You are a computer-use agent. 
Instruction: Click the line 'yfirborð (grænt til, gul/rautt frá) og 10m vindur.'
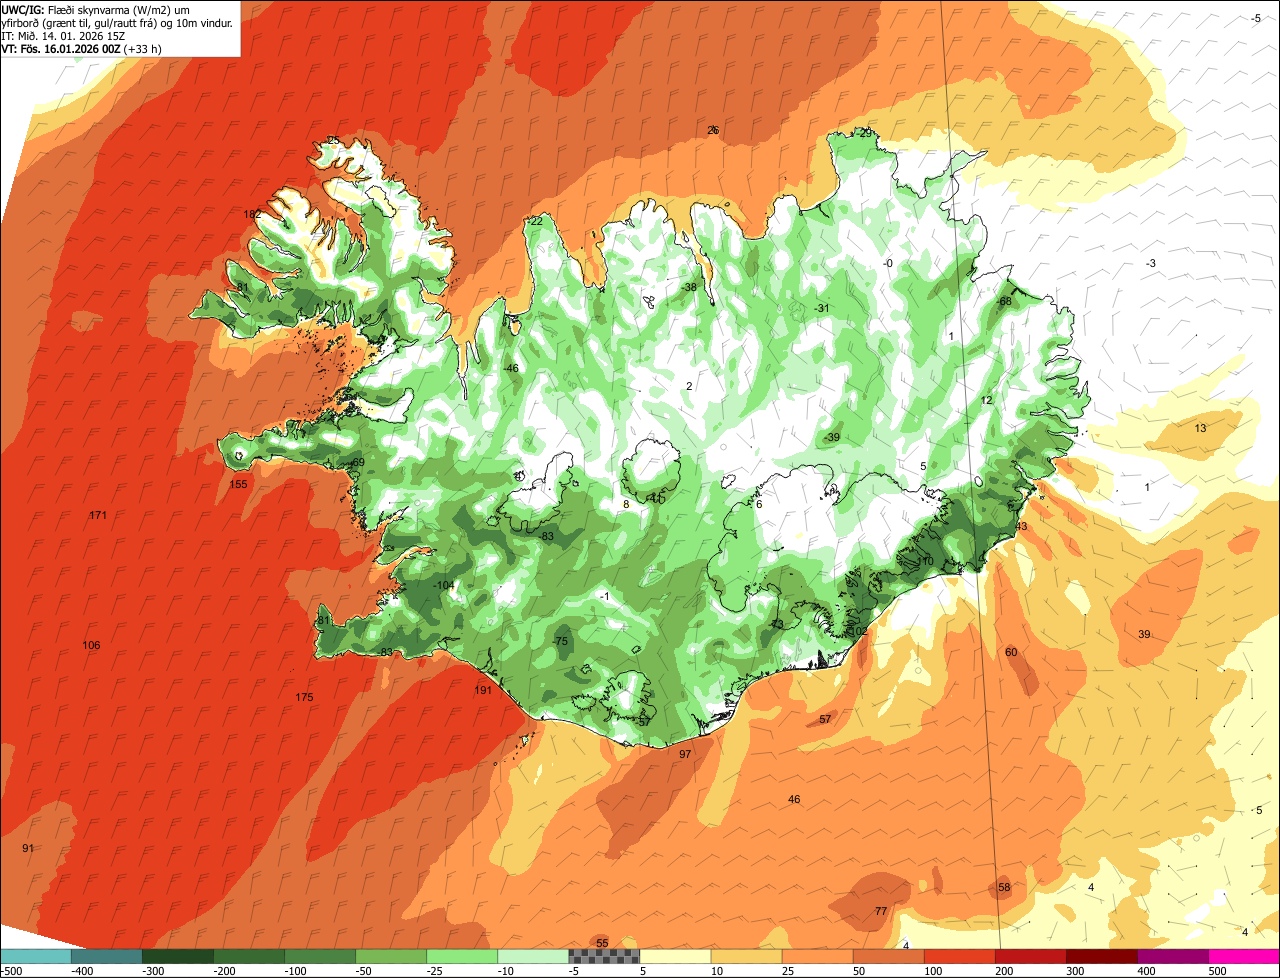pos(118,22)
